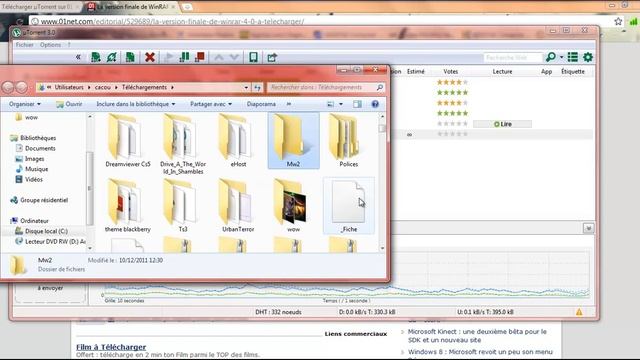Click the uTorrent web search field
Viewport: 640px width, 360px height.
(x=513, y=58)
